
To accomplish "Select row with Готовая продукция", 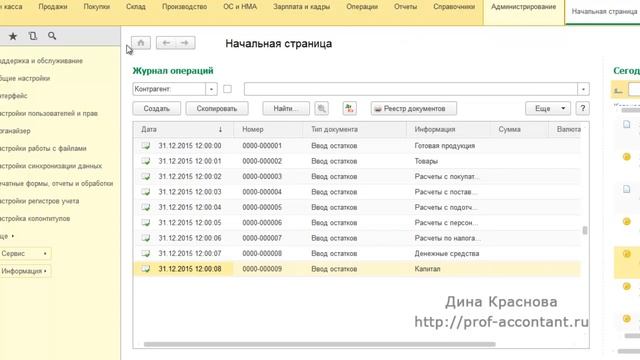I will (x=357, y=146).
